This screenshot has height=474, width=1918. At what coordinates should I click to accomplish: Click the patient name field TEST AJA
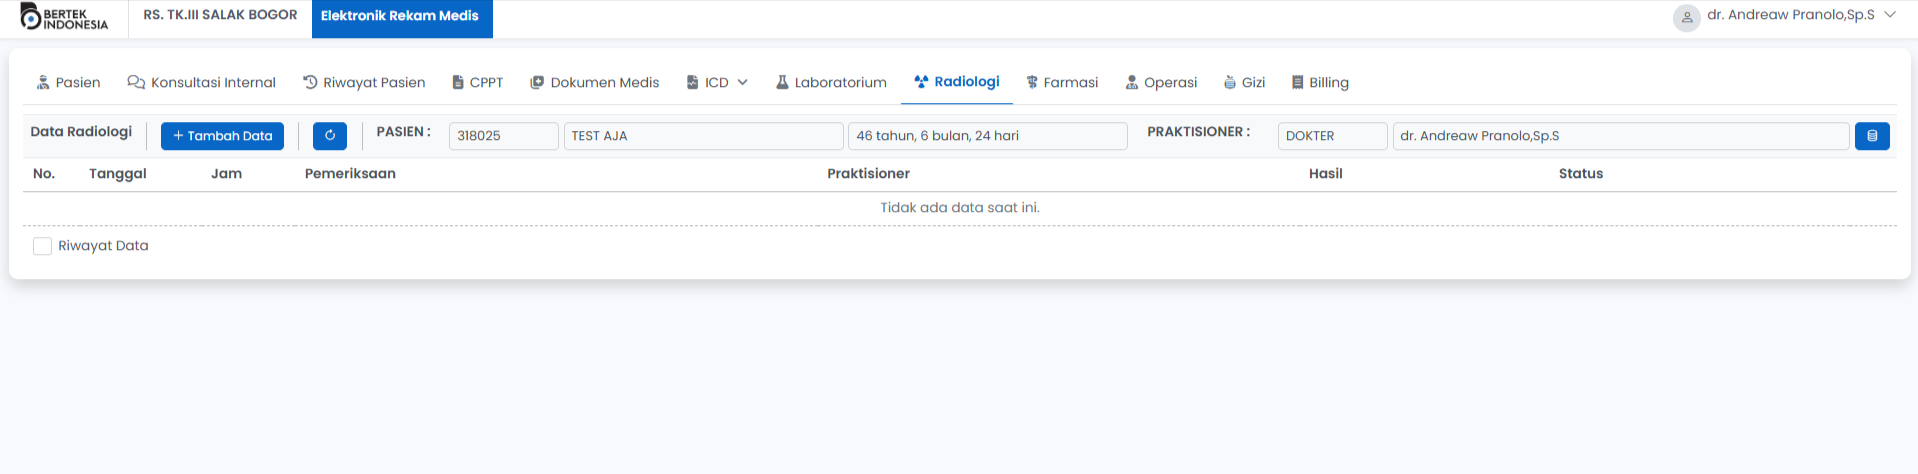tap(703, 136)
